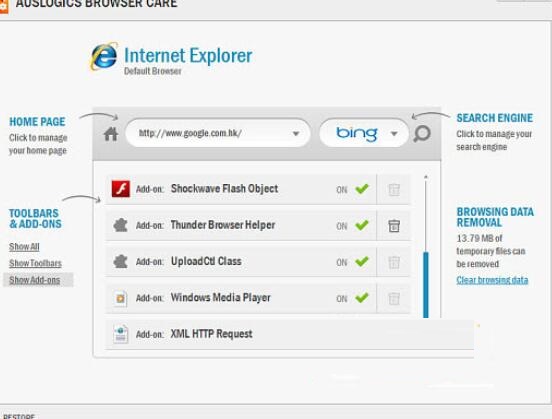Click the Shockwave Flash Object icon
Image resolution: width=552 pixels, height=419 pixels.
(x=121, y=189)
